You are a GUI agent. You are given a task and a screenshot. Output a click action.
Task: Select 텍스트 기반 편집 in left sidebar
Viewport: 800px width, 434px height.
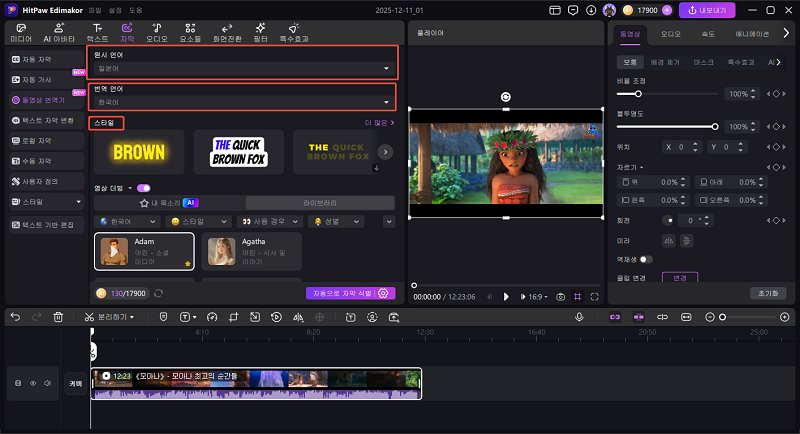click(46, 225)
